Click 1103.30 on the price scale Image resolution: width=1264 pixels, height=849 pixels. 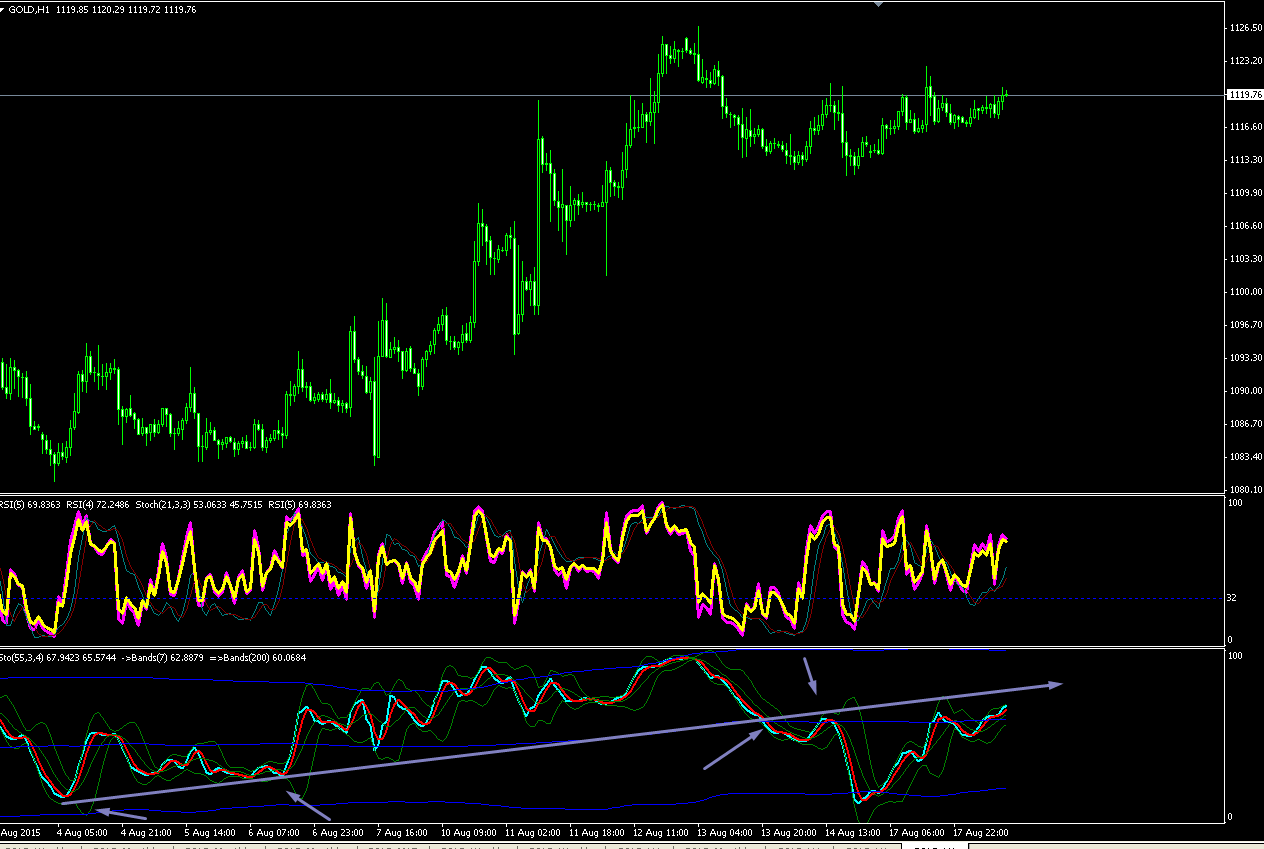pyautogui.click(x=1245, y=259)
